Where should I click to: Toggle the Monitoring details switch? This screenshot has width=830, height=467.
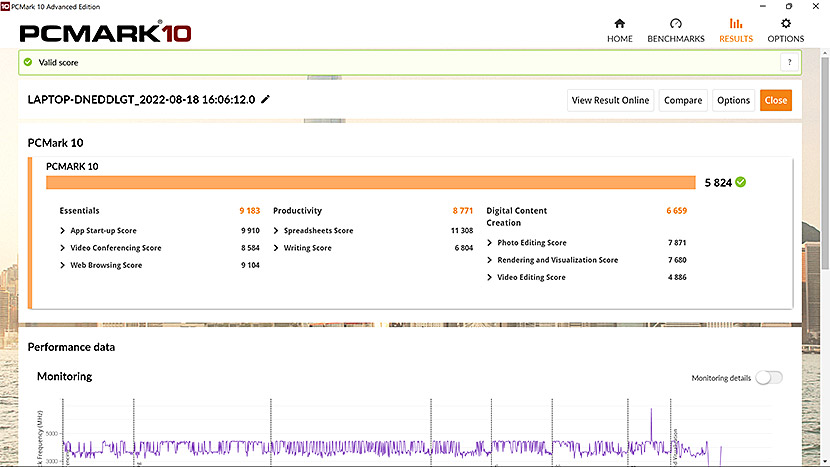pos(769,378)
